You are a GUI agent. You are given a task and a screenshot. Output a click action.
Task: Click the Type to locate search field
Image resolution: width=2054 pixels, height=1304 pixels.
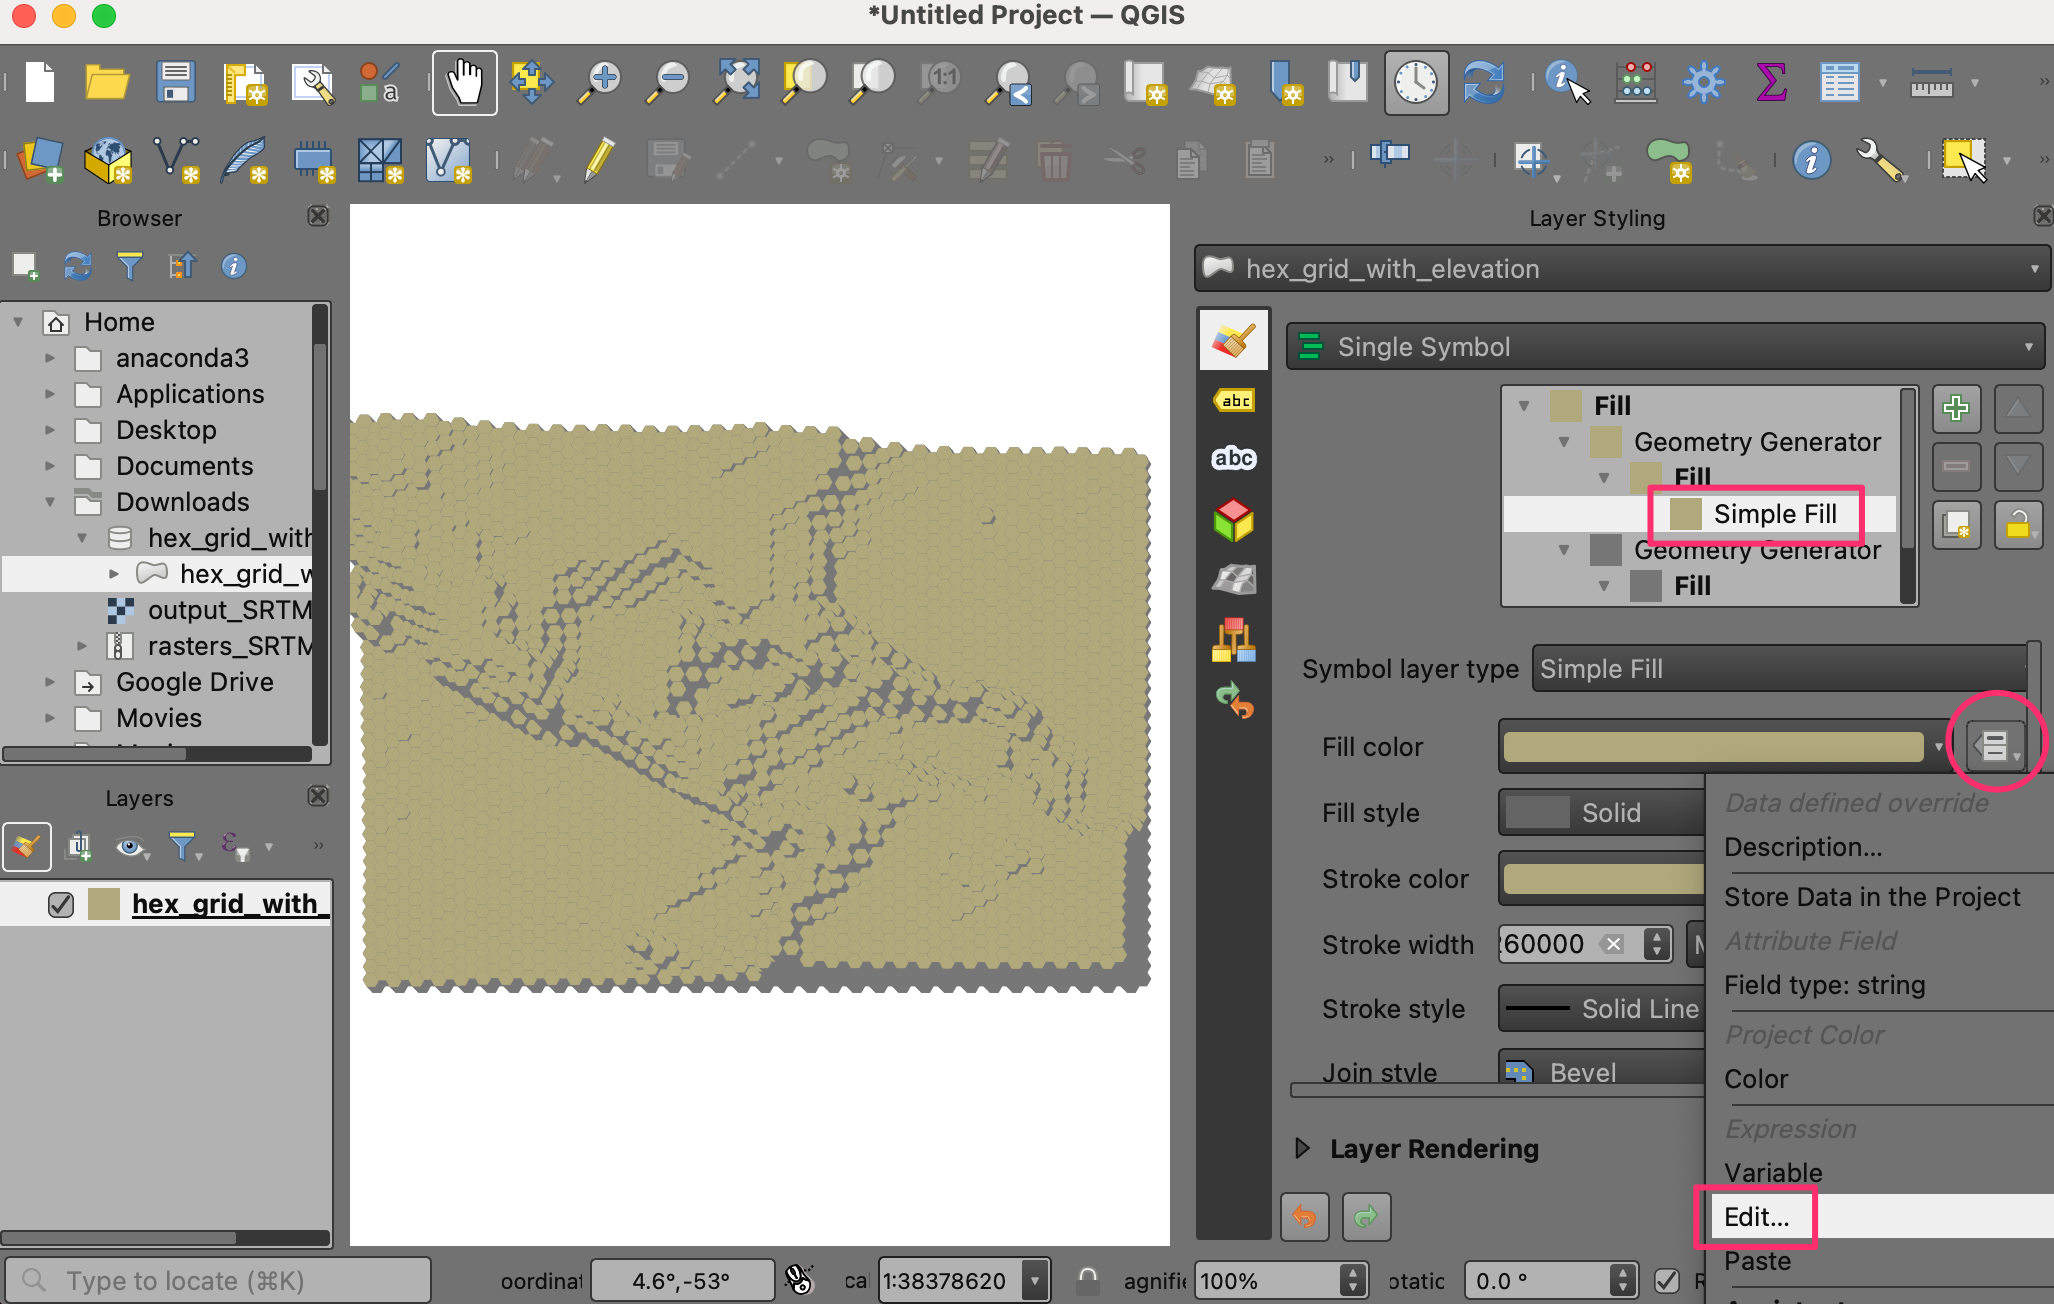tap(220, 1280)
